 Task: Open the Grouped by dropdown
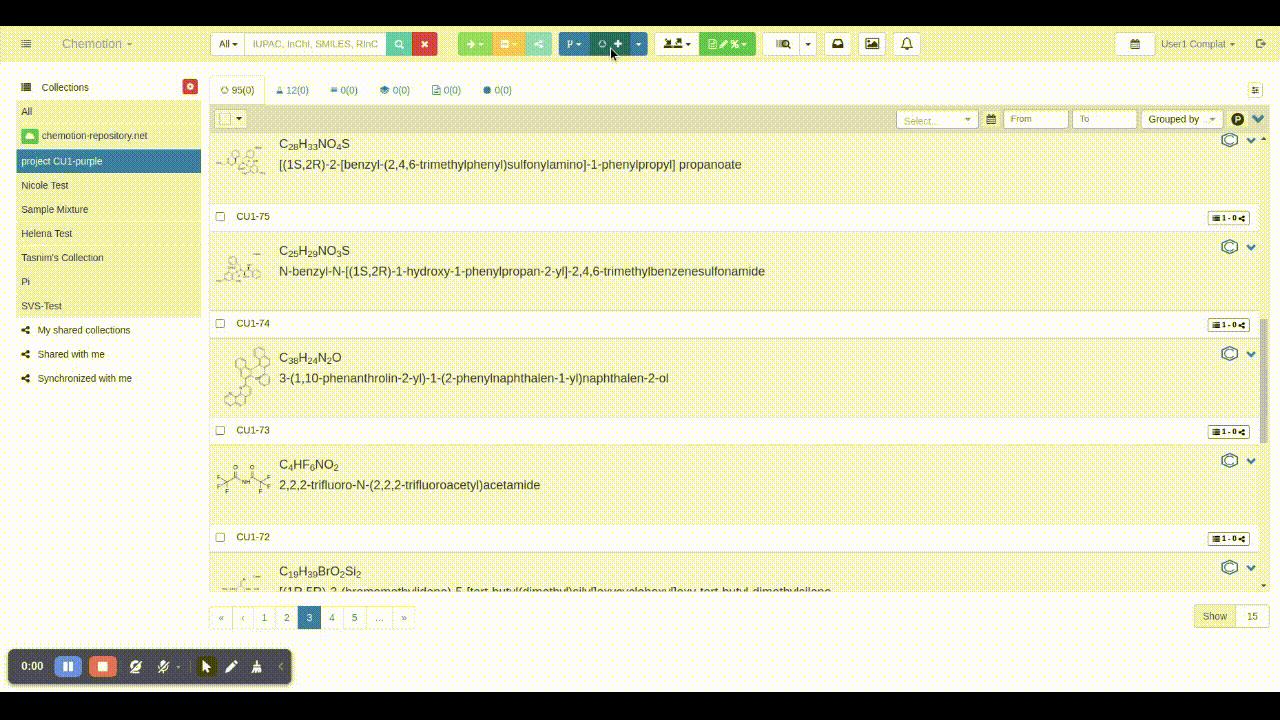tap(1183, 119)
